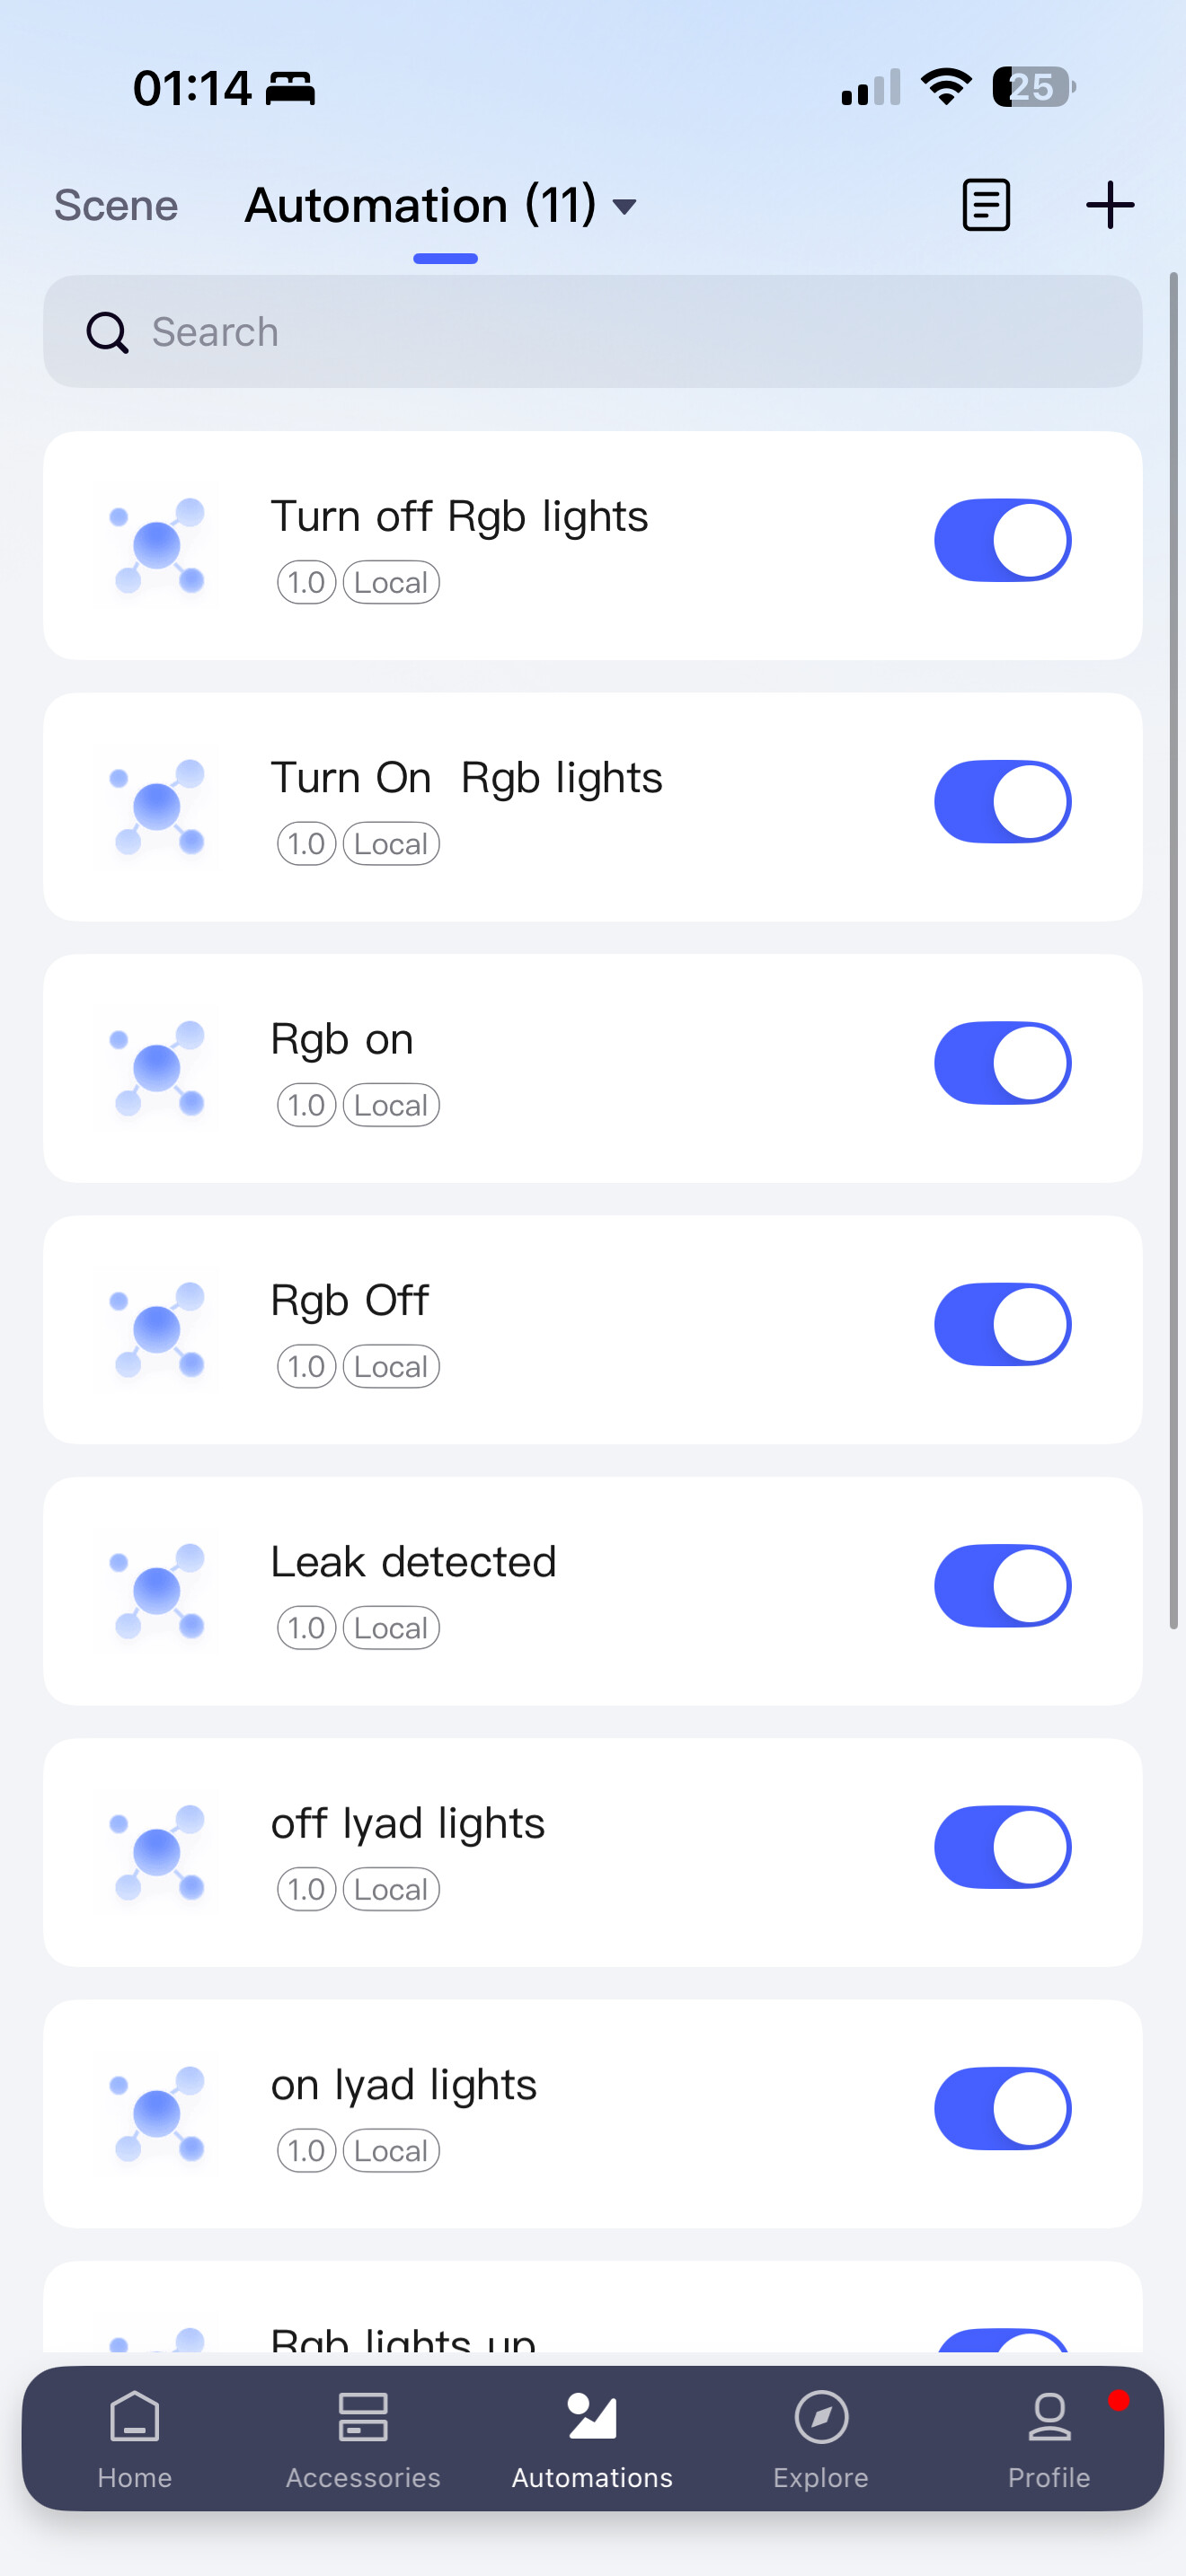The image size is (1186, 2576).
Task: Turn off the on lyad lights switch
Action: [x=1002, y=2109]
